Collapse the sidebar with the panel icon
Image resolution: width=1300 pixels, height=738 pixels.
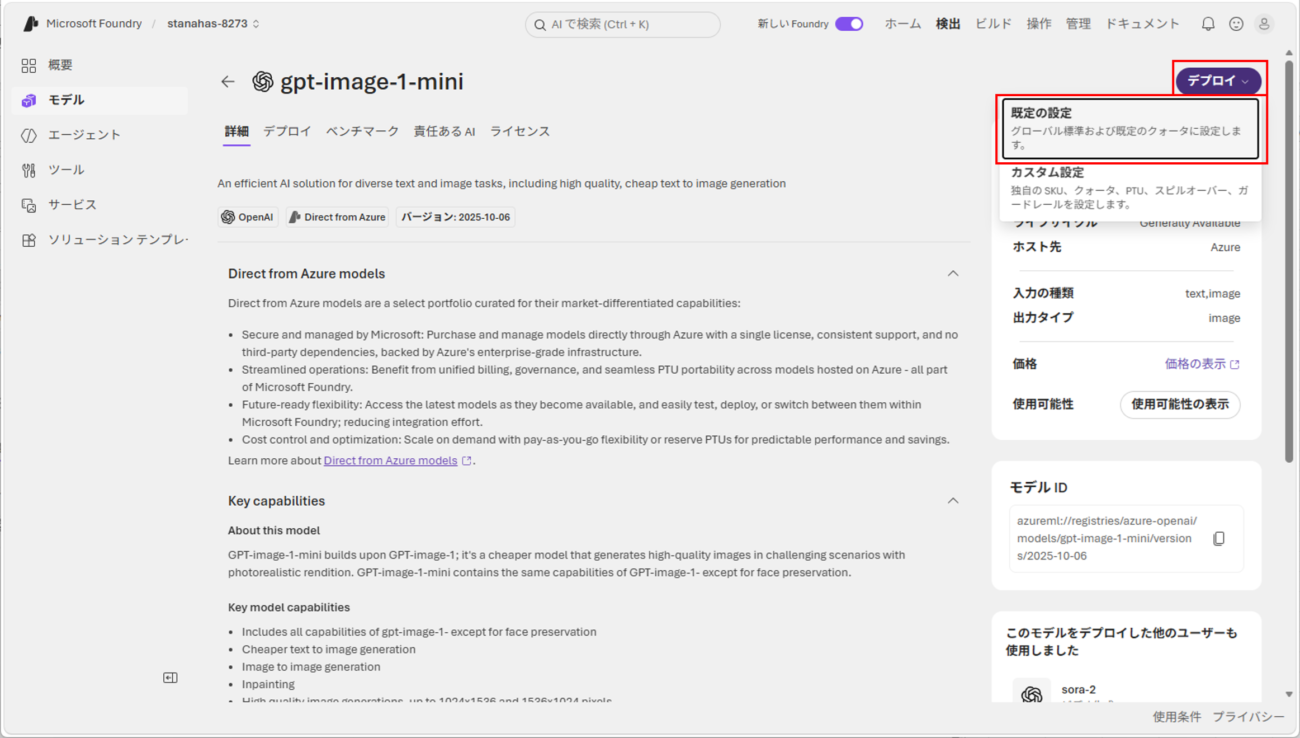tap(170, 678)
